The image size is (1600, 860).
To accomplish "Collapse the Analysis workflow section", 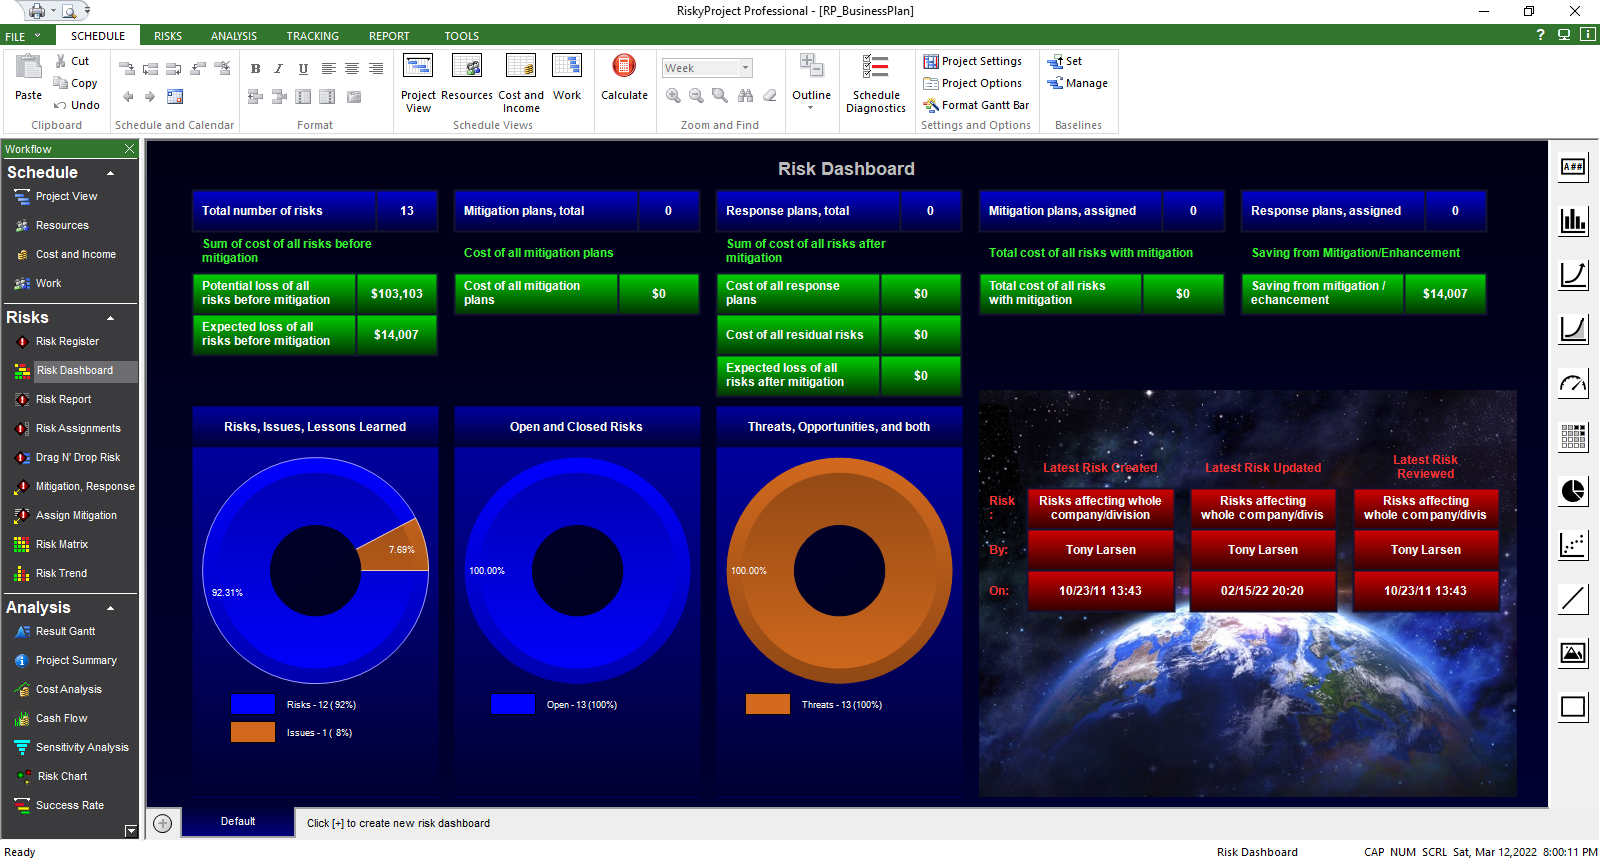I will (110, 608).
